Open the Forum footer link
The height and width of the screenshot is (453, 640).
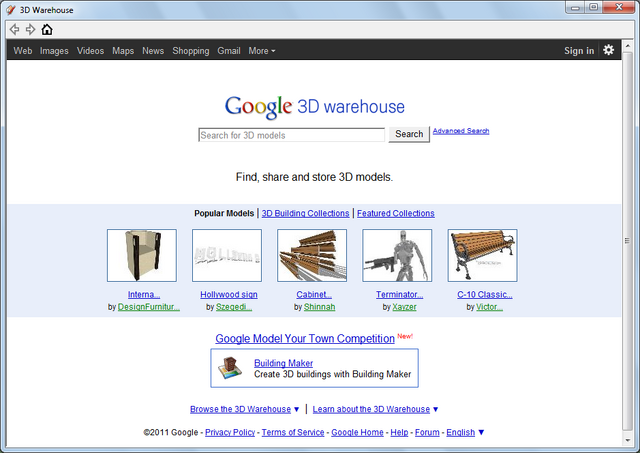coord(427,433)
